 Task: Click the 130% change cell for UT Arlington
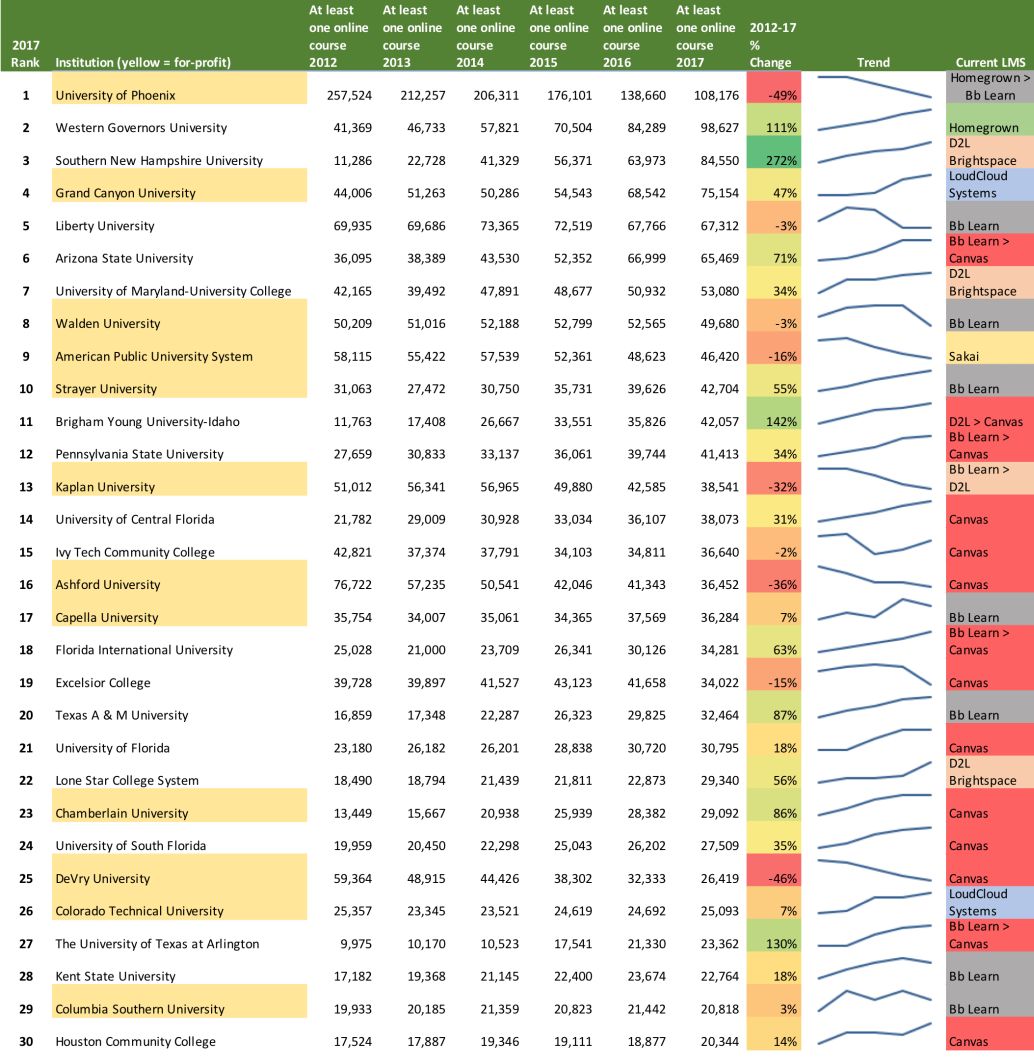[773, 936]
